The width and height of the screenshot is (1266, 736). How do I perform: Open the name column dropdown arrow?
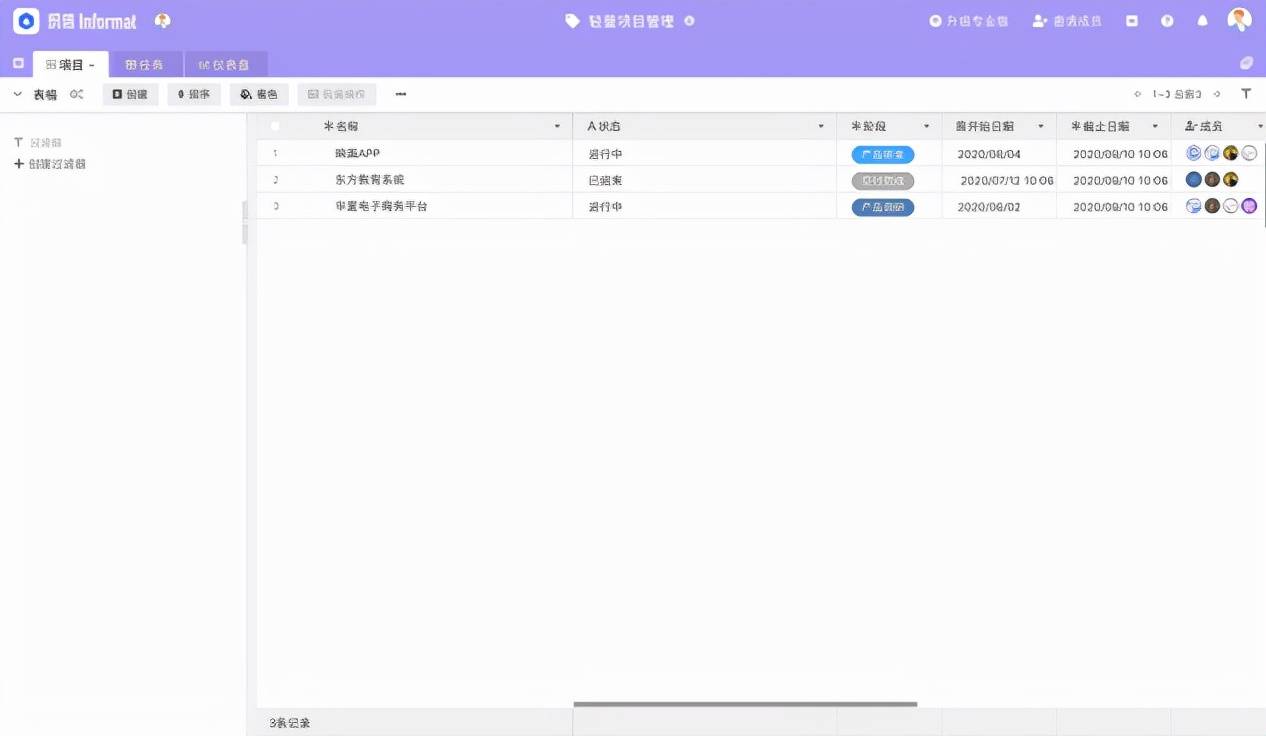557,127
